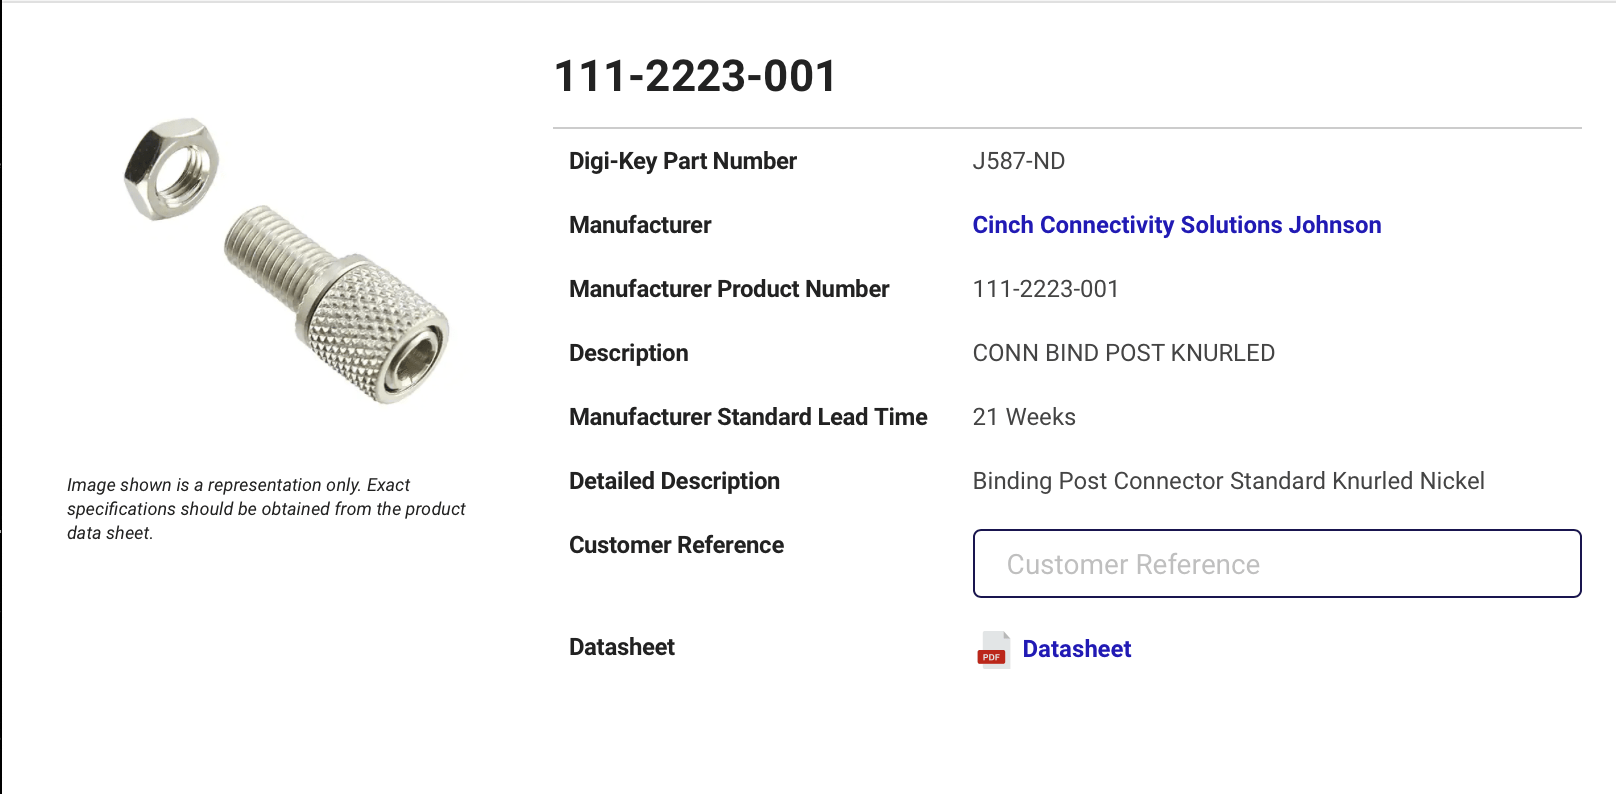The height and width of the screenshot is (794, 1616).
Task: Click the binding post product image
Action: point(287,262)
